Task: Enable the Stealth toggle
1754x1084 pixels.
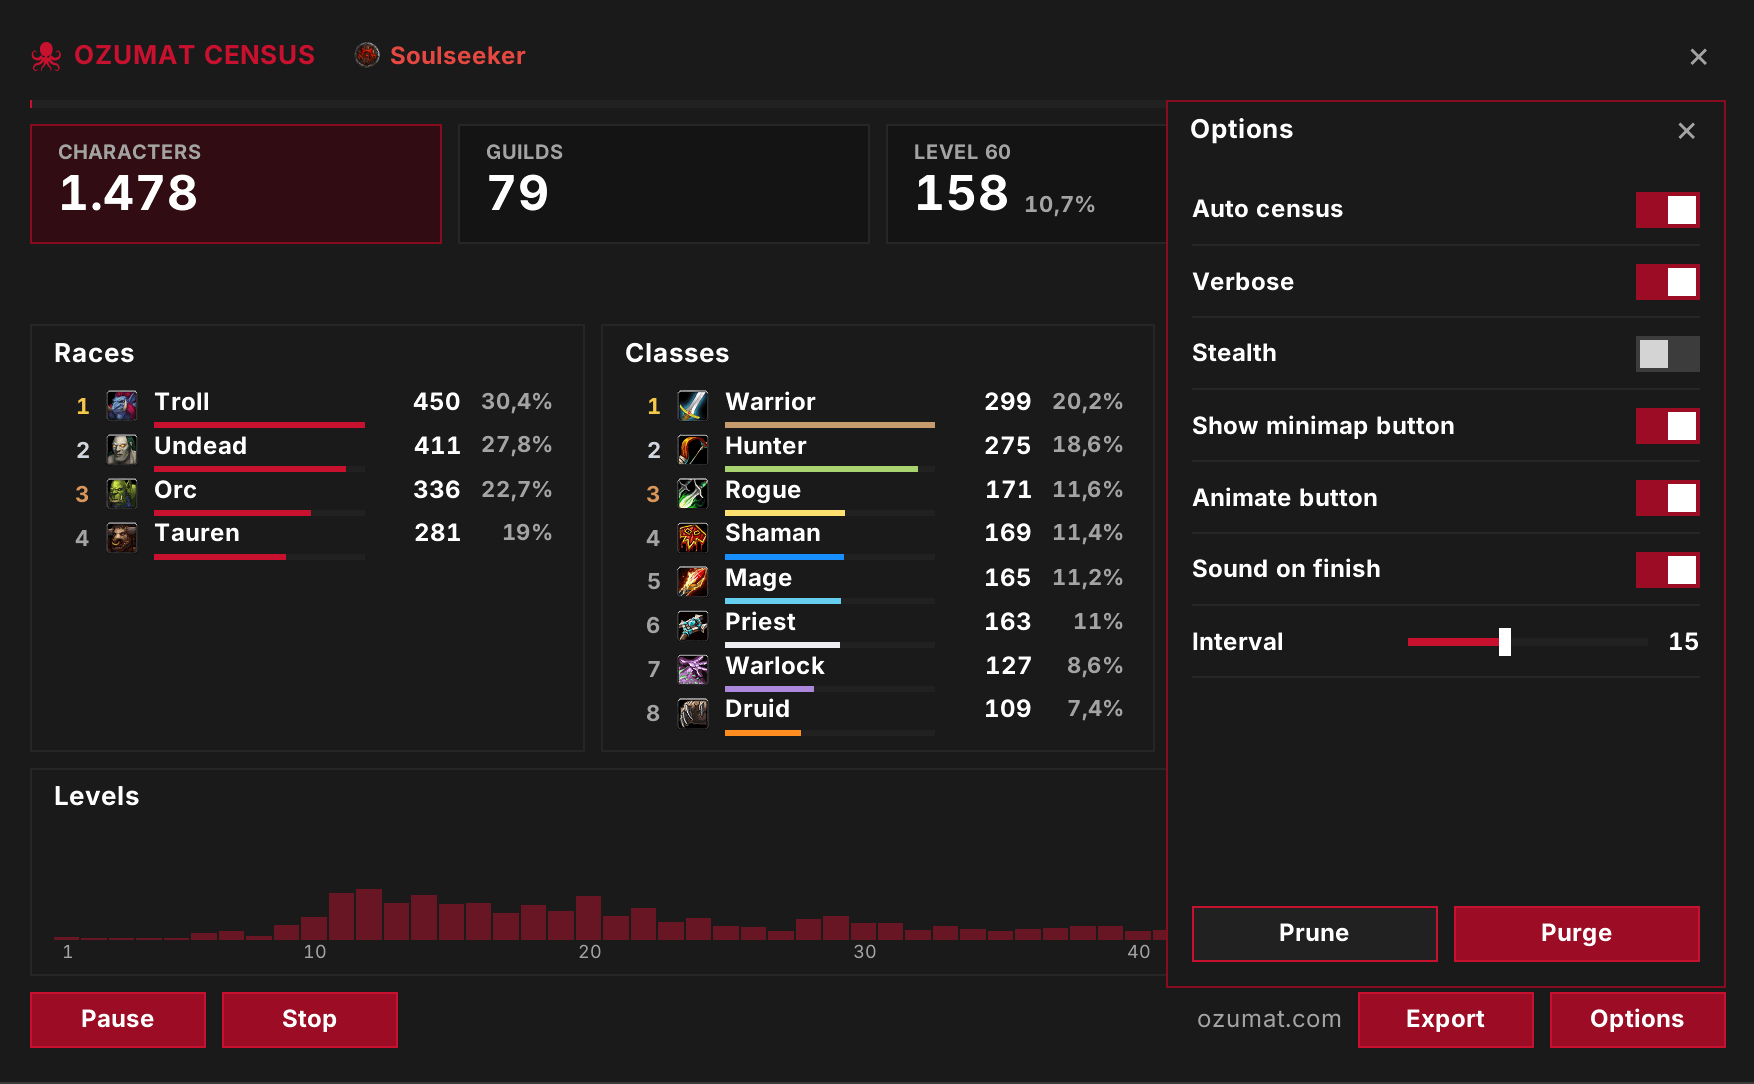Action: [1667, 354]
